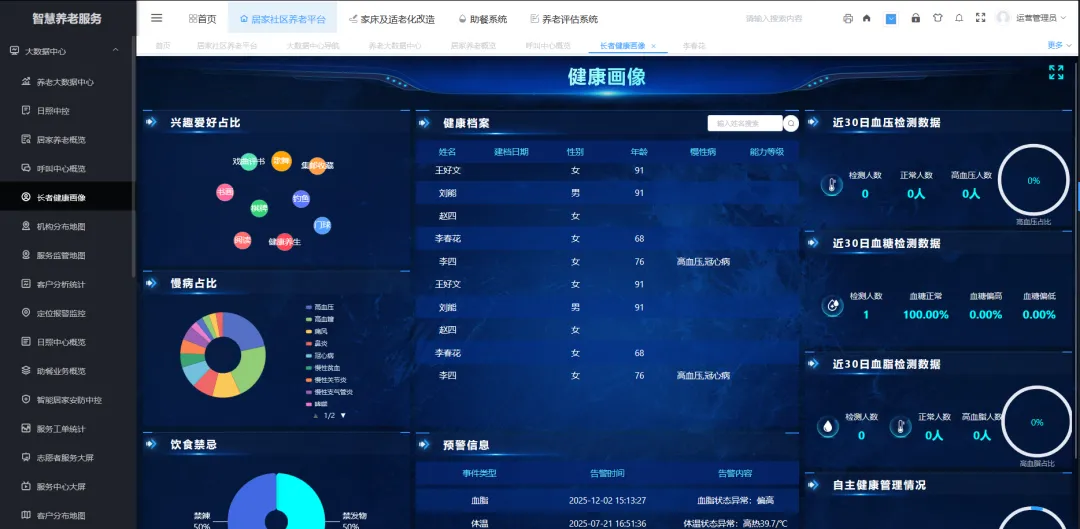Open the 更多 tabs dropdown

click(1059, 45)
